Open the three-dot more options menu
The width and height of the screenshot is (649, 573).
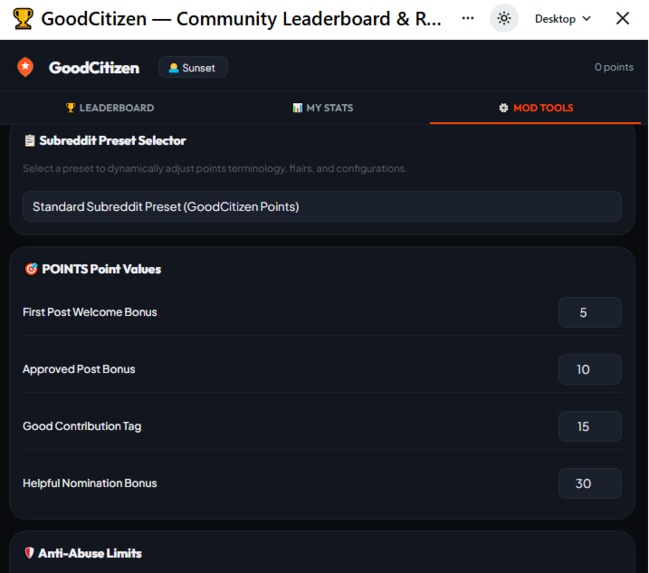click(x=468, y=18)
